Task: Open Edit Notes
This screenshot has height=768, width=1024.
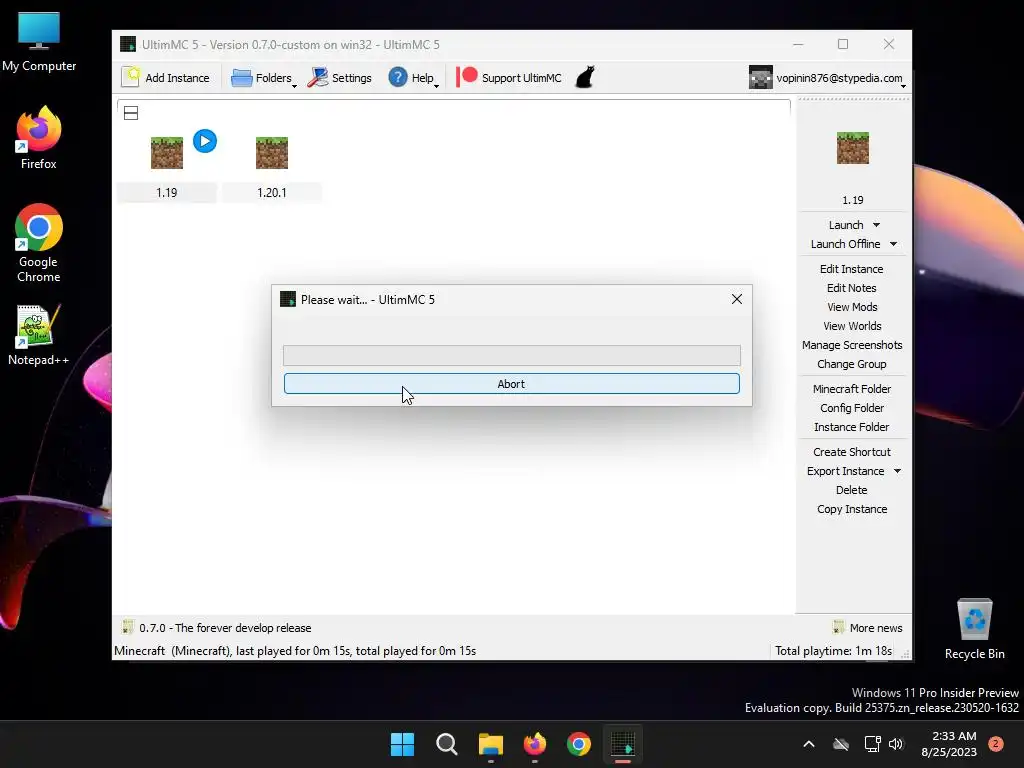Action: (852, 288)
